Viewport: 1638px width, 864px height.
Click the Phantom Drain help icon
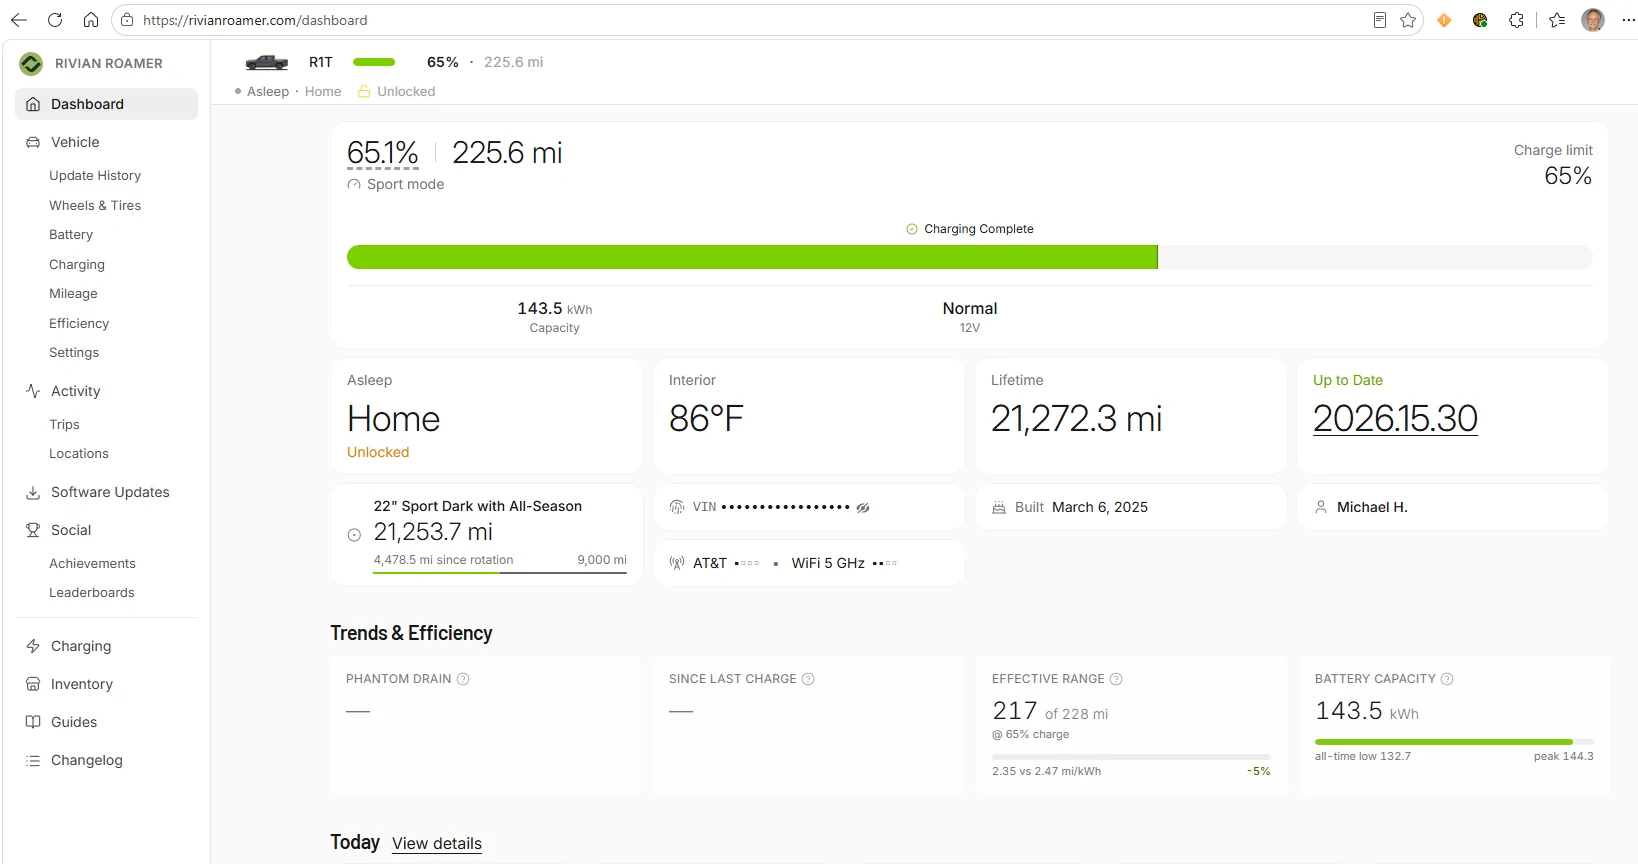point(463,679)
